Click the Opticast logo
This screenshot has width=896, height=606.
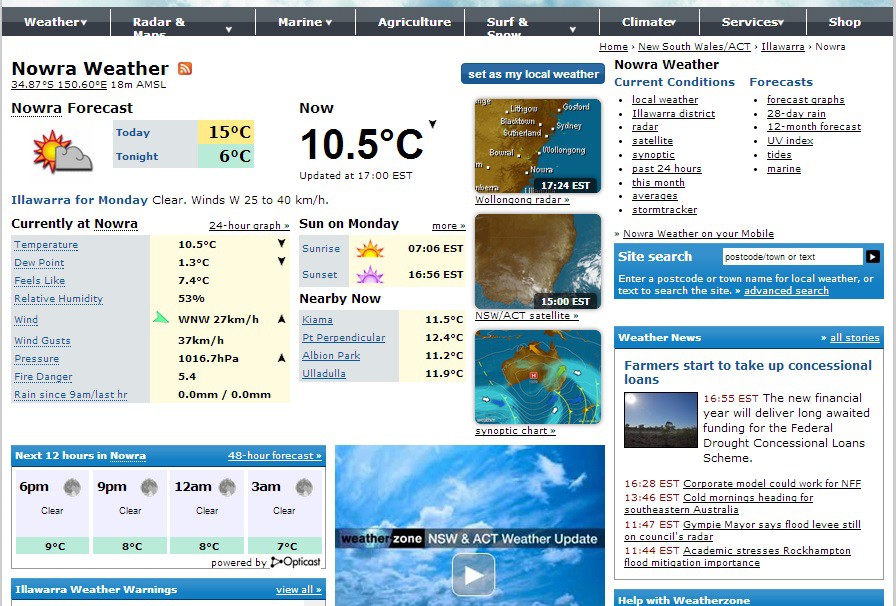coord(295,562)
